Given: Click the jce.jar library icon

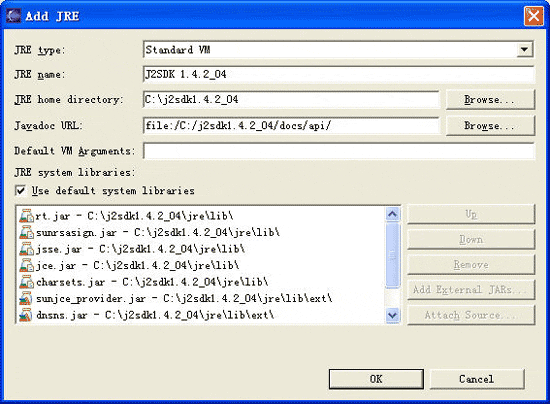Looking at the screenshot, I should point(27,265).
